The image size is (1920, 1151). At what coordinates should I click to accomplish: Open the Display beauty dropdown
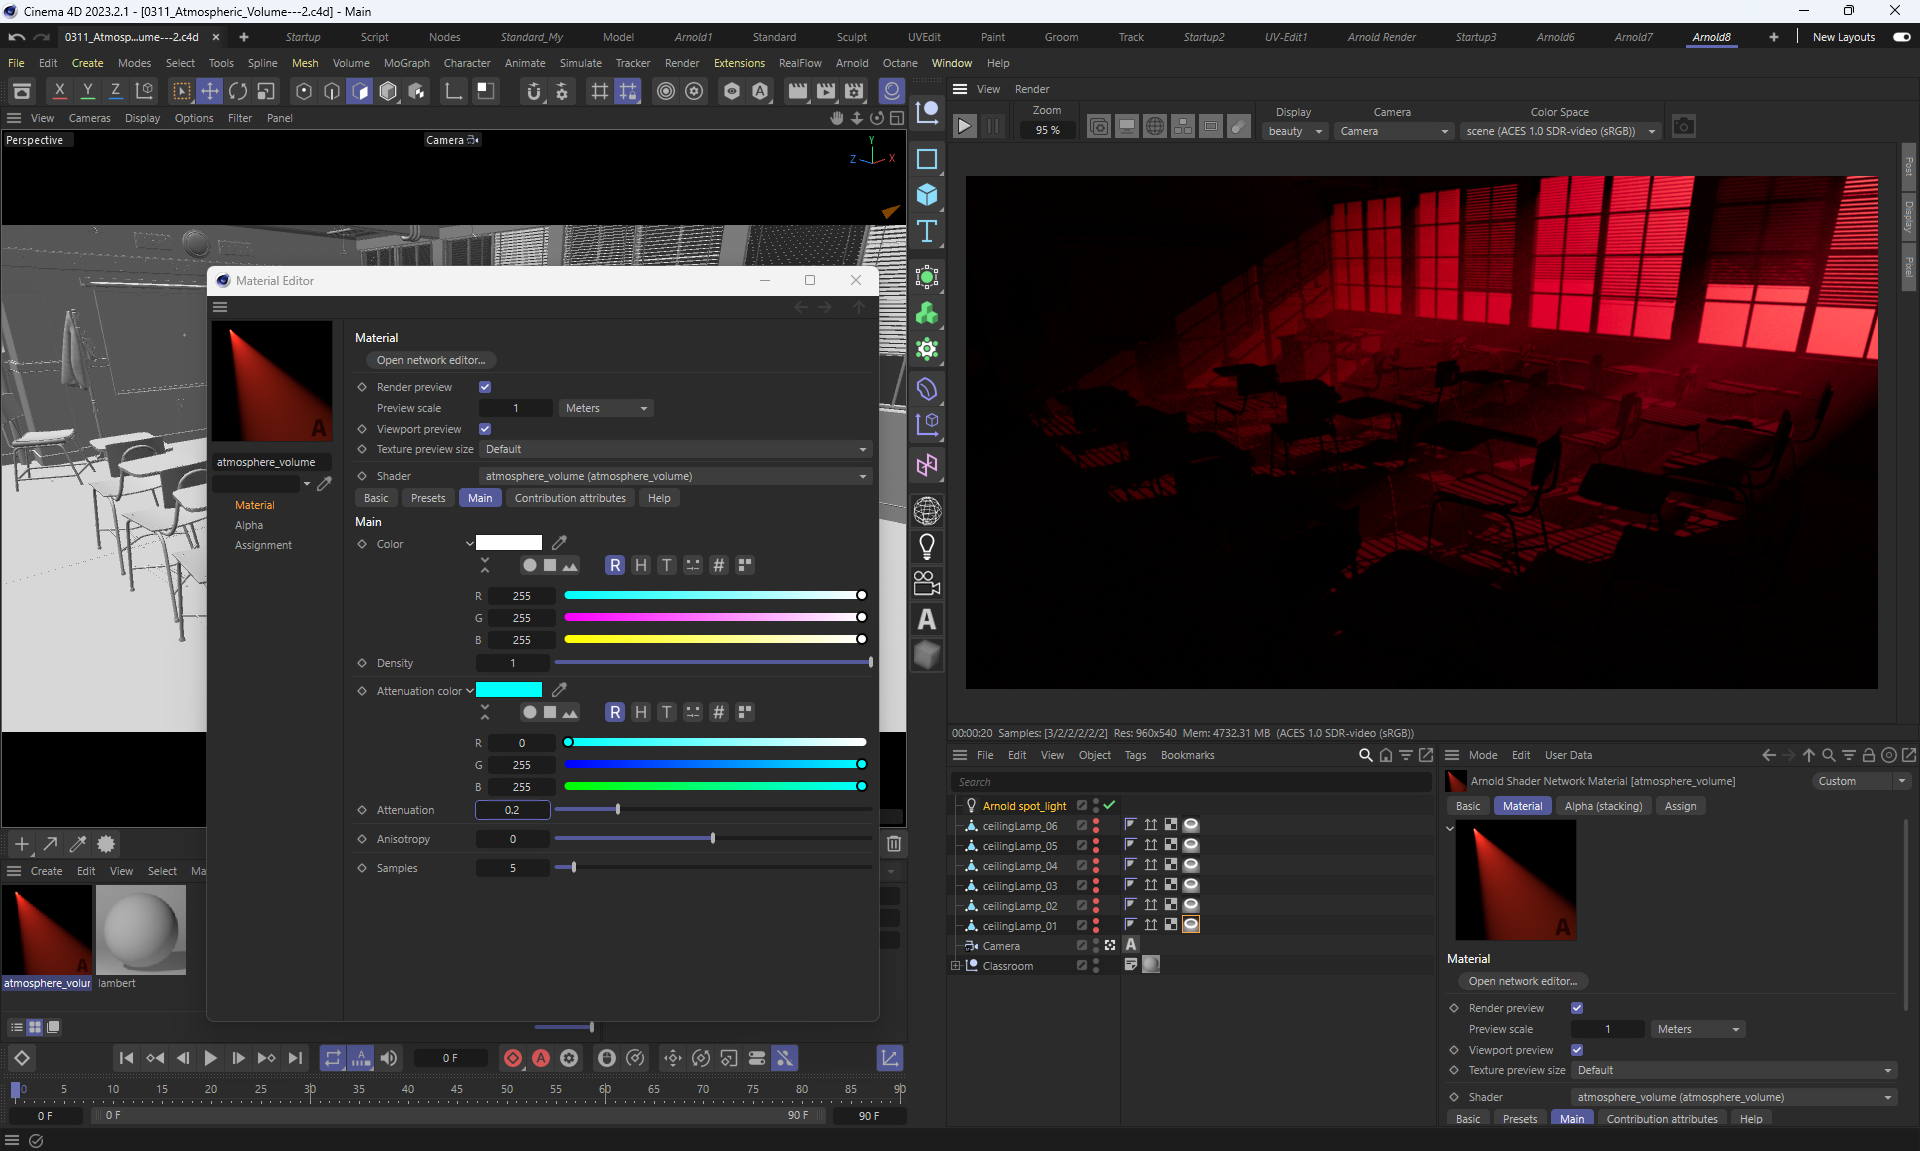pyautogui.click(x=1295, y=131)
